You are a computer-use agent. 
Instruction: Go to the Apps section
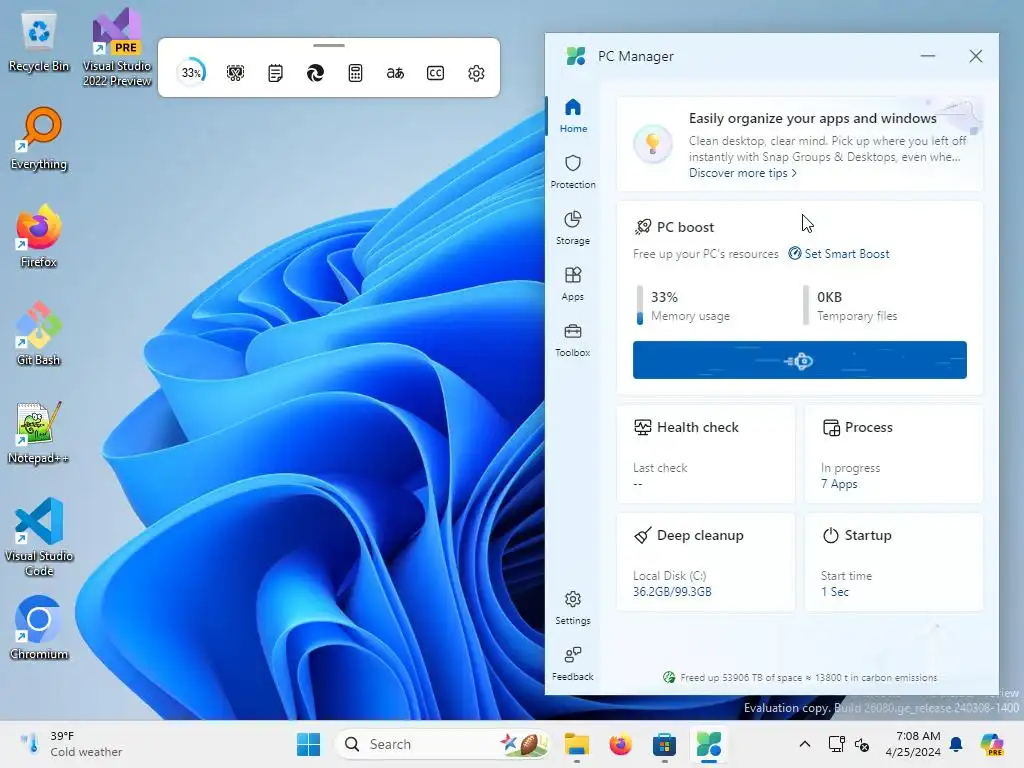click(573, 284)
